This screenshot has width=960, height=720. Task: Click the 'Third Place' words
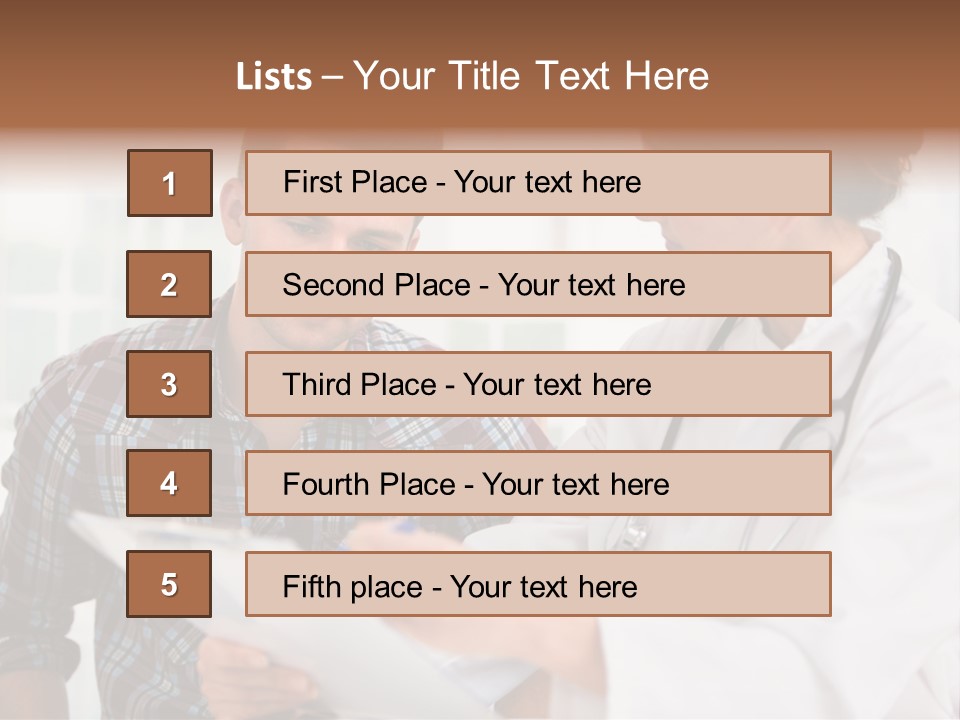pos(359,384)
